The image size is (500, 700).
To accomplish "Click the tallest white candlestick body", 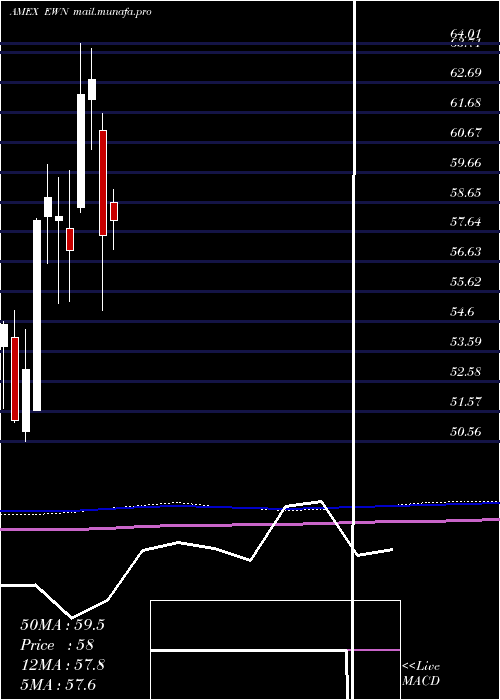I will [x=37, y=315].
